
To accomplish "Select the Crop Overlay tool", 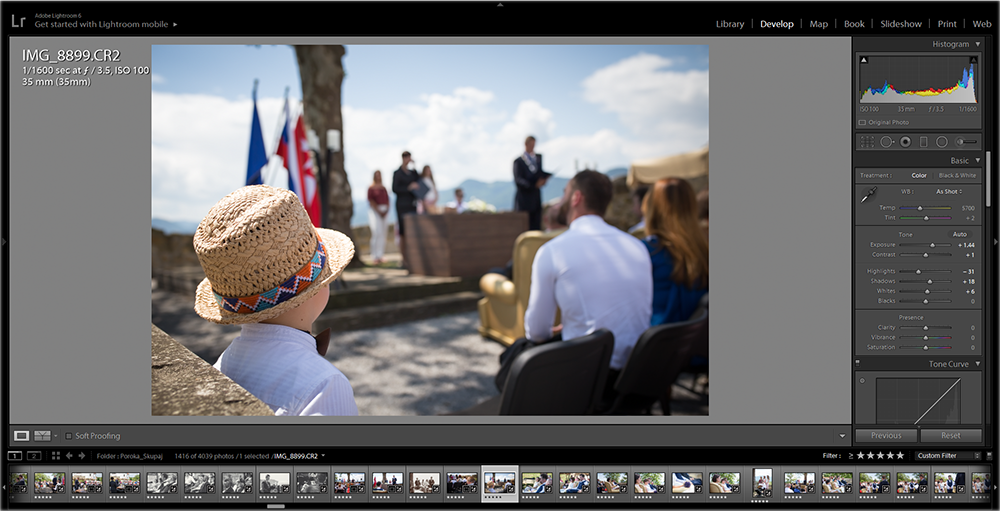I will point(867,142).
